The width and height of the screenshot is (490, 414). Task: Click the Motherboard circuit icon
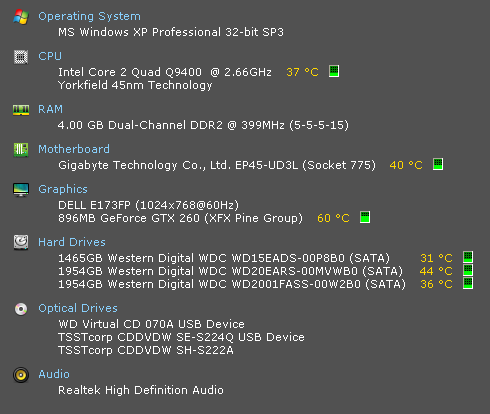point(21,150)
